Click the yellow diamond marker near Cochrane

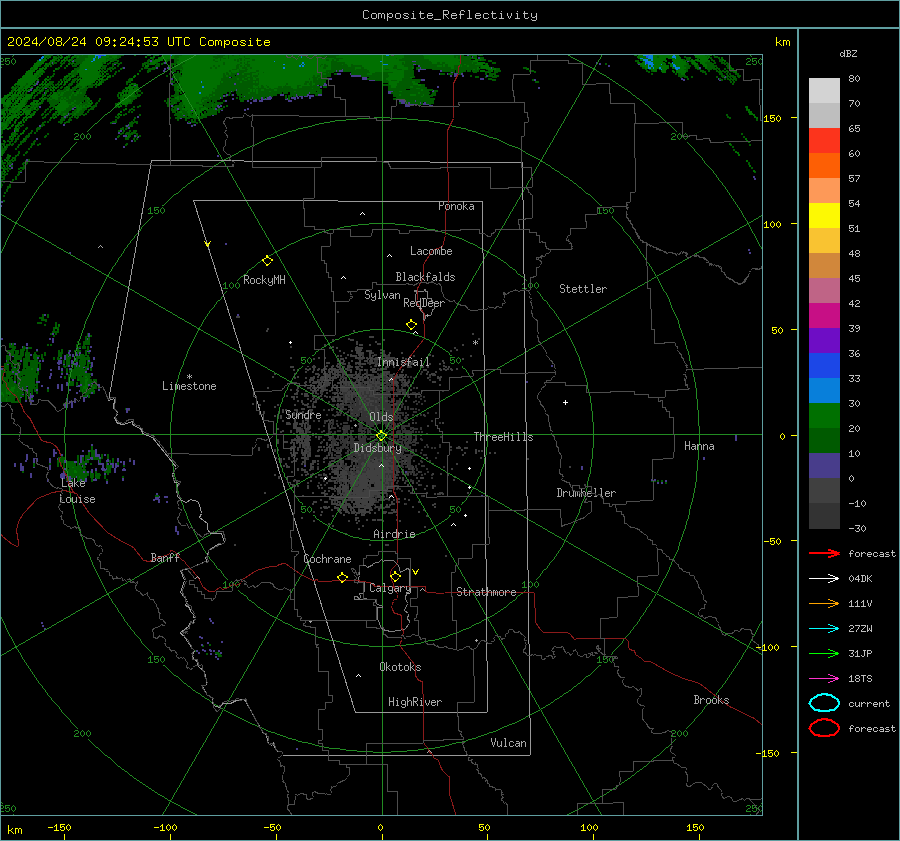343,577
